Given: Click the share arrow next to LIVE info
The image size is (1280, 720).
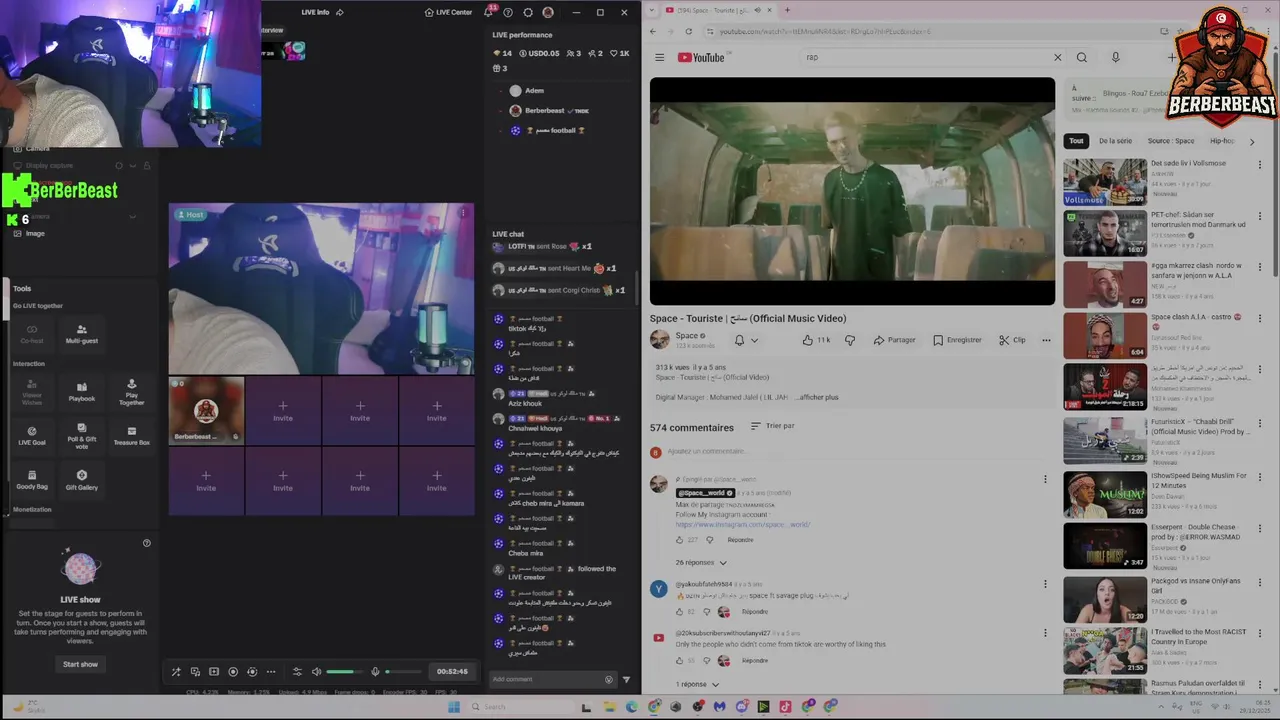Looking at the screenshot, I should (x=340, y=12).
